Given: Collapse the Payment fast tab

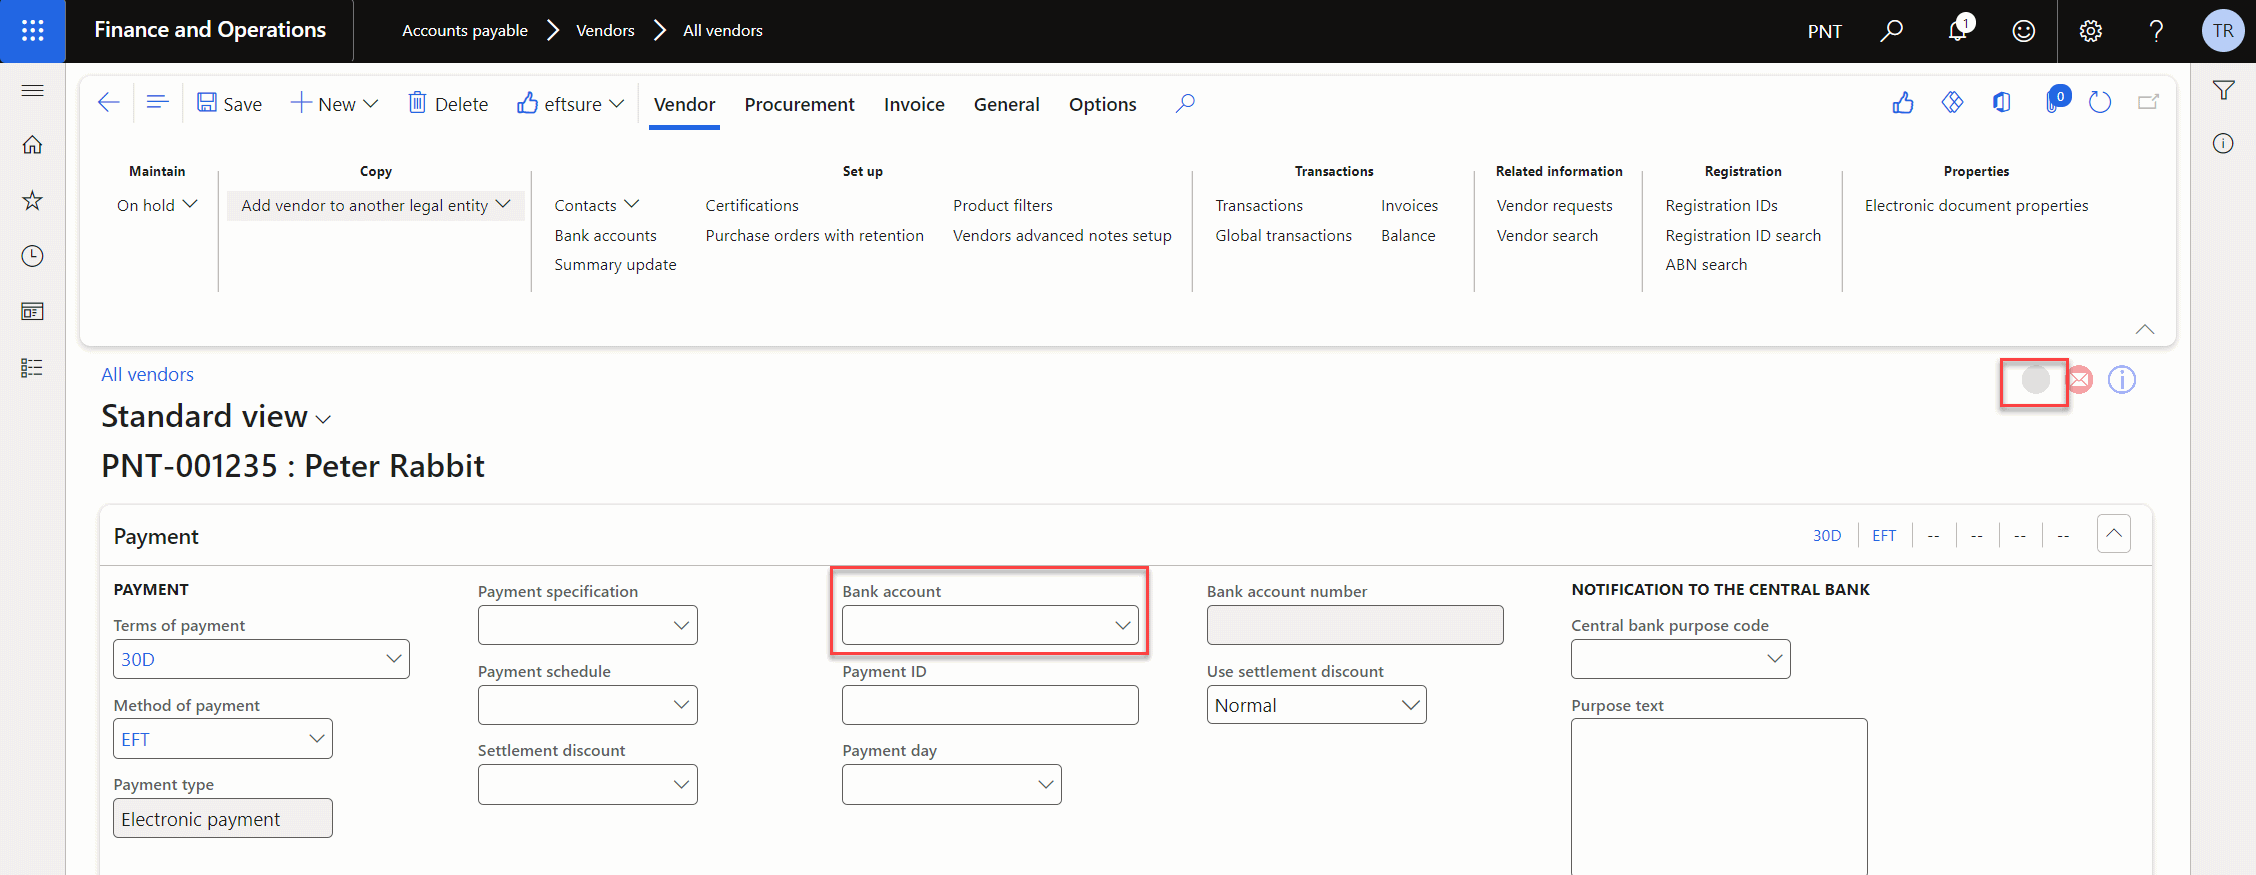Looking at the screenshot, I should [2114, 534].
